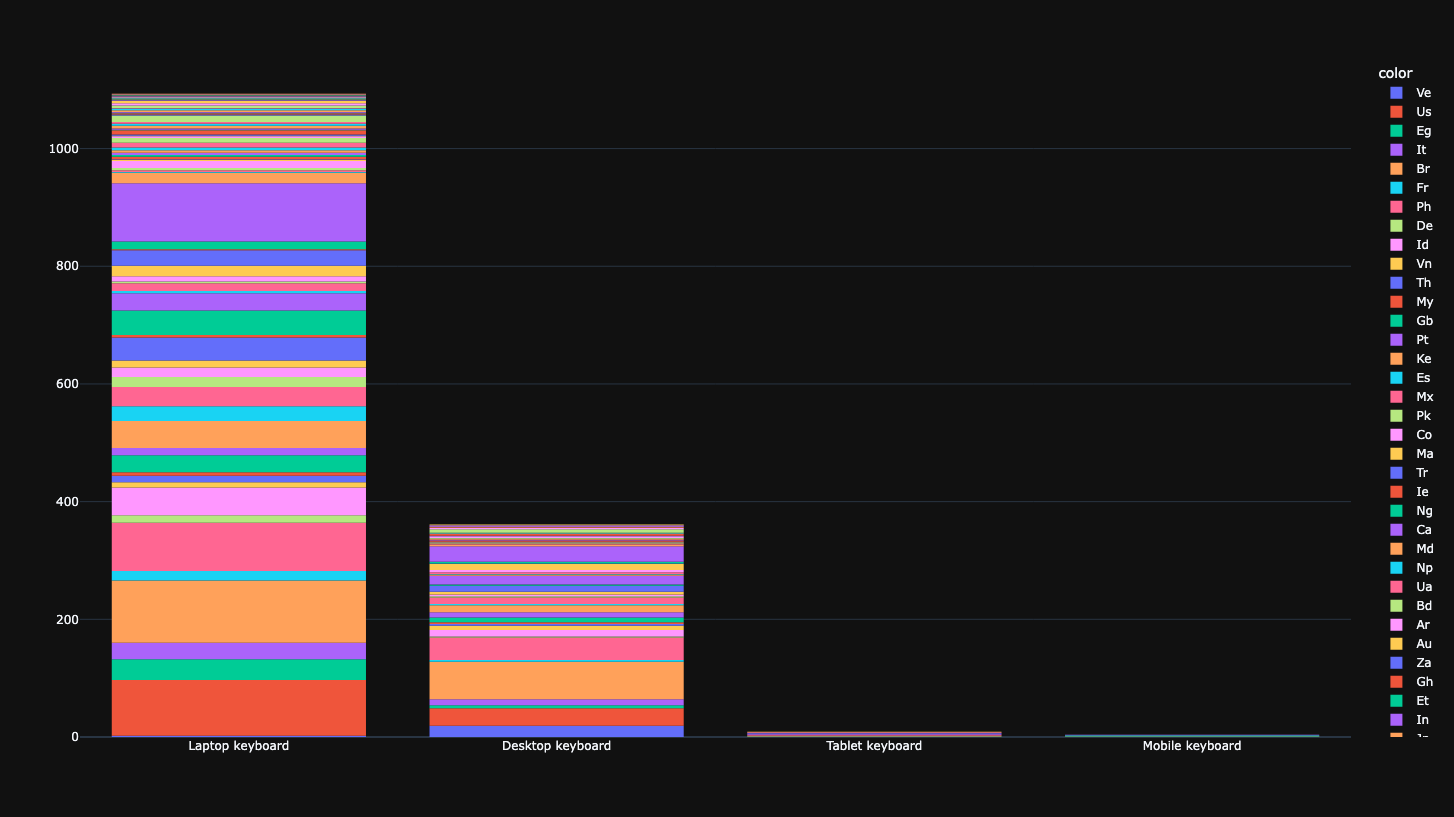This screenshot has height=817, width=1454.
Task: Click the pink Ua legend color swatch
Action: tap(1396, 587)
